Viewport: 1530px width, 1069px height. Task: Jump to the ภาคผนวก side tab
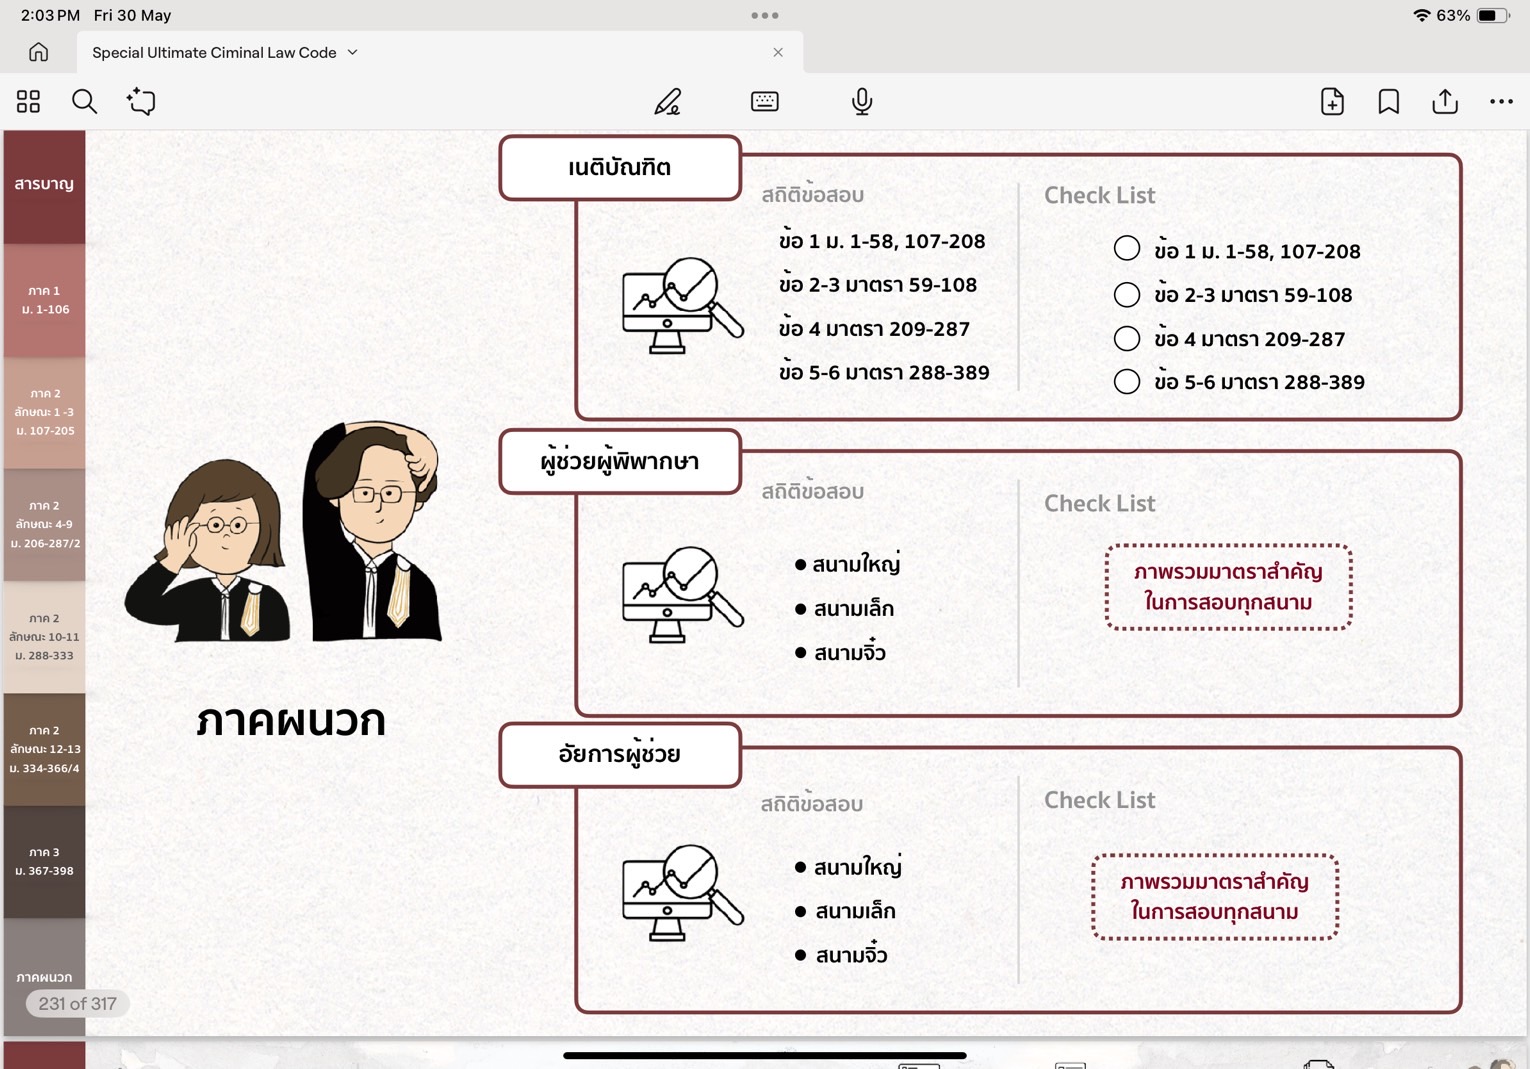click(44, 976)
